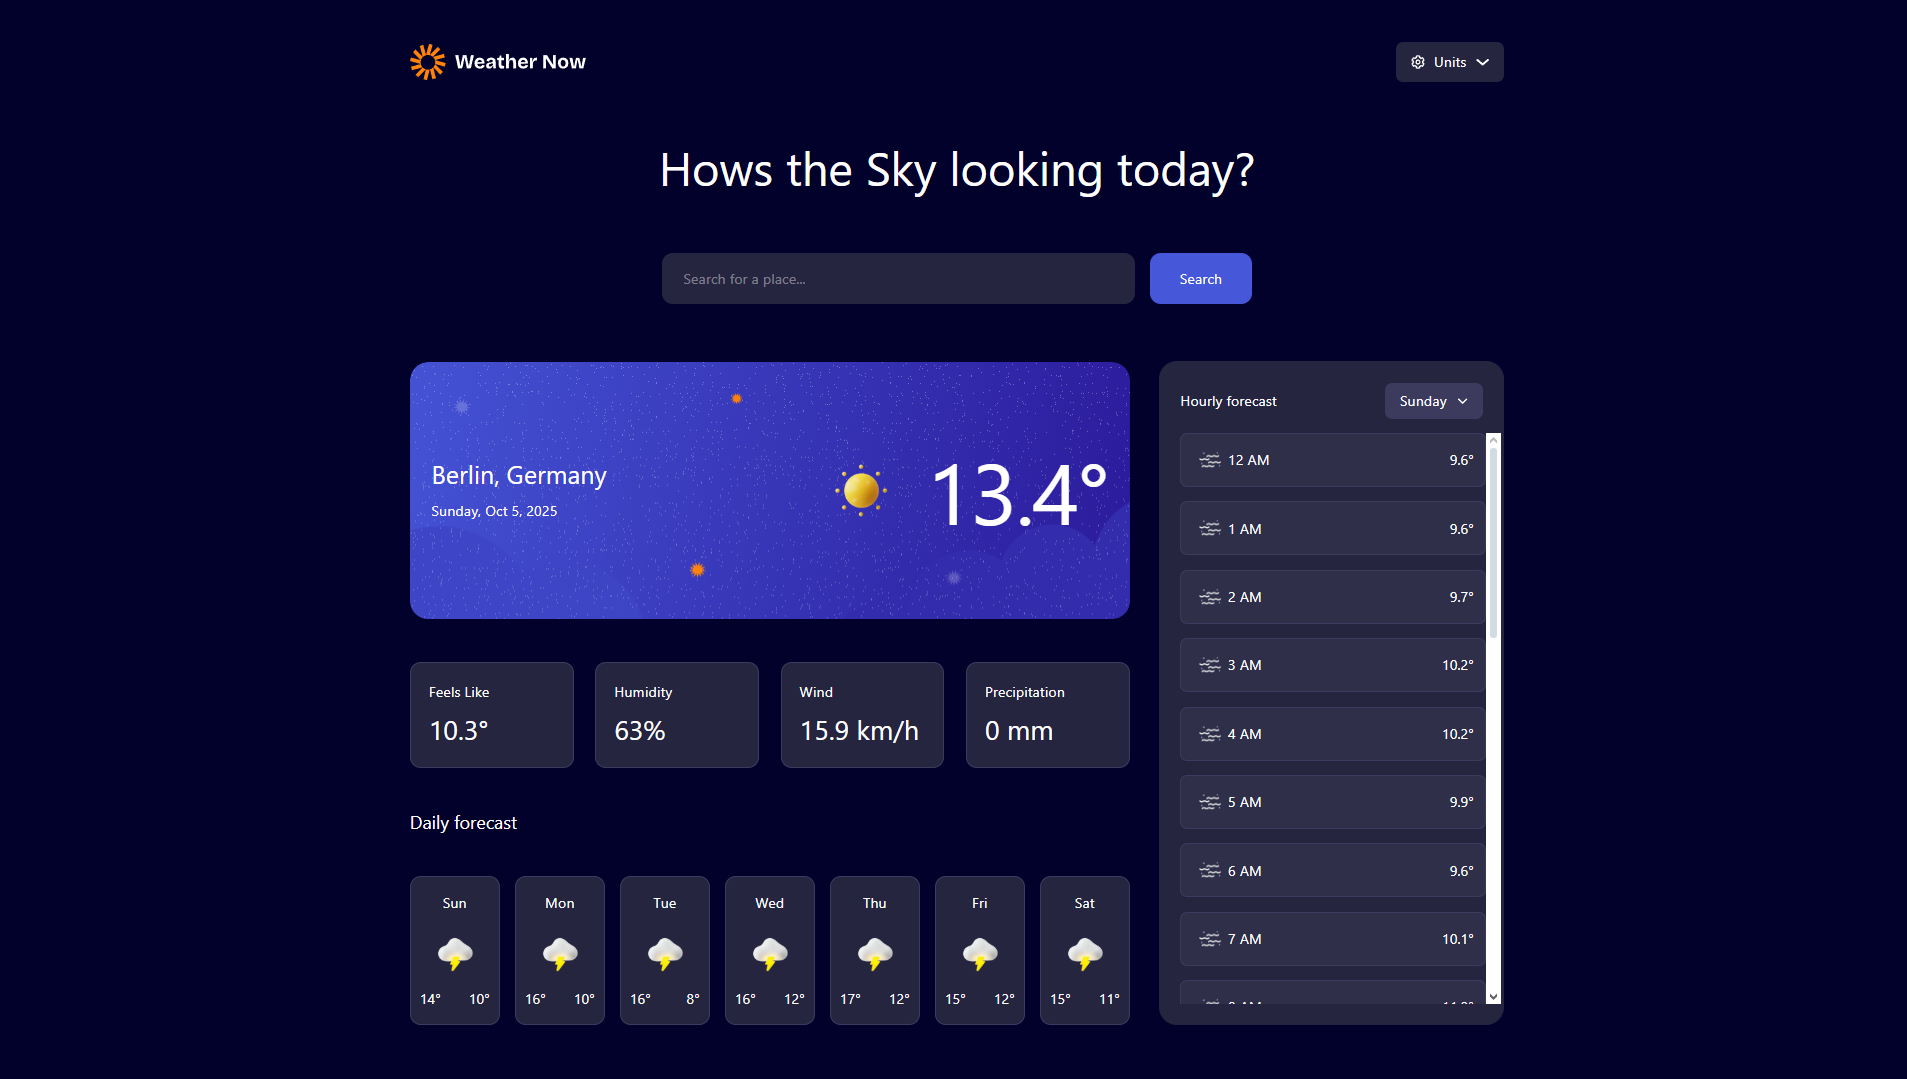Click the 10.2° value for 3 AM
Image resolution: width=1907 pixels, height=1079 pixels.
1457,665
